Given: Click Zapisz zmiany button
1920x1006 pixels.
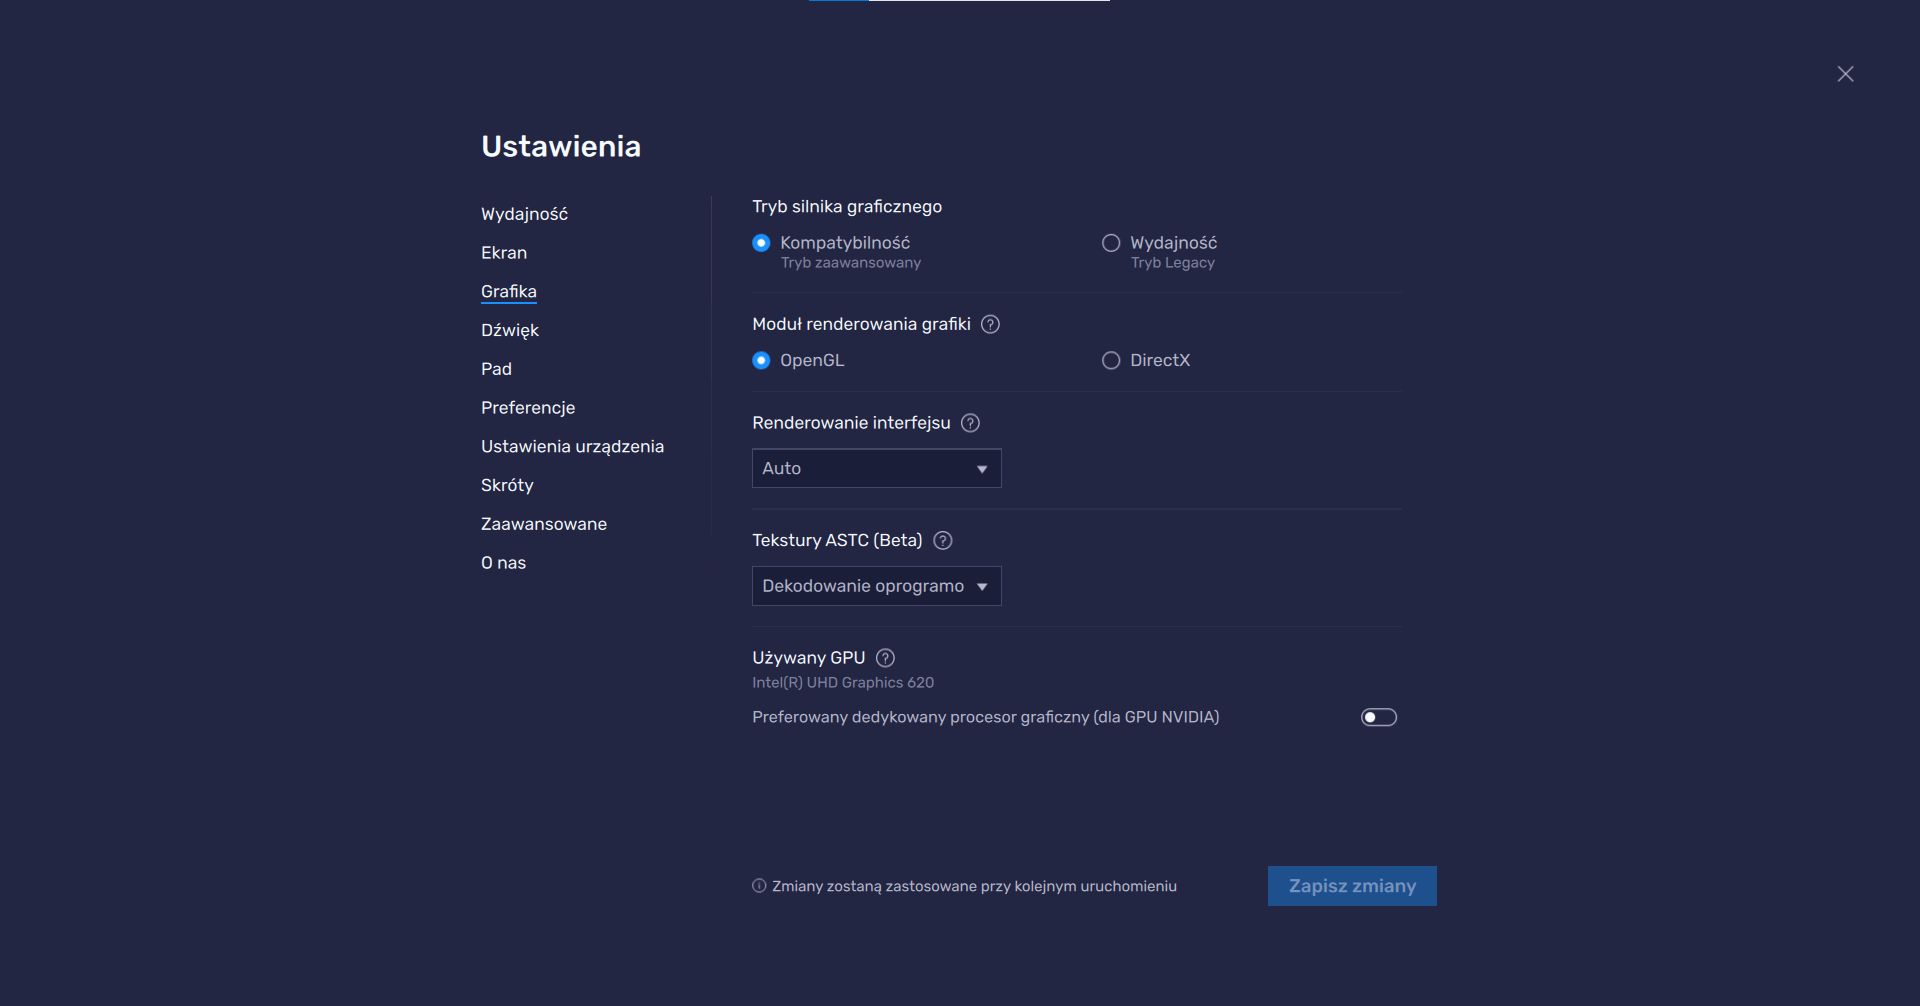Looking at the screenshot, I should pyautogui.click(x=1352, y=886).
